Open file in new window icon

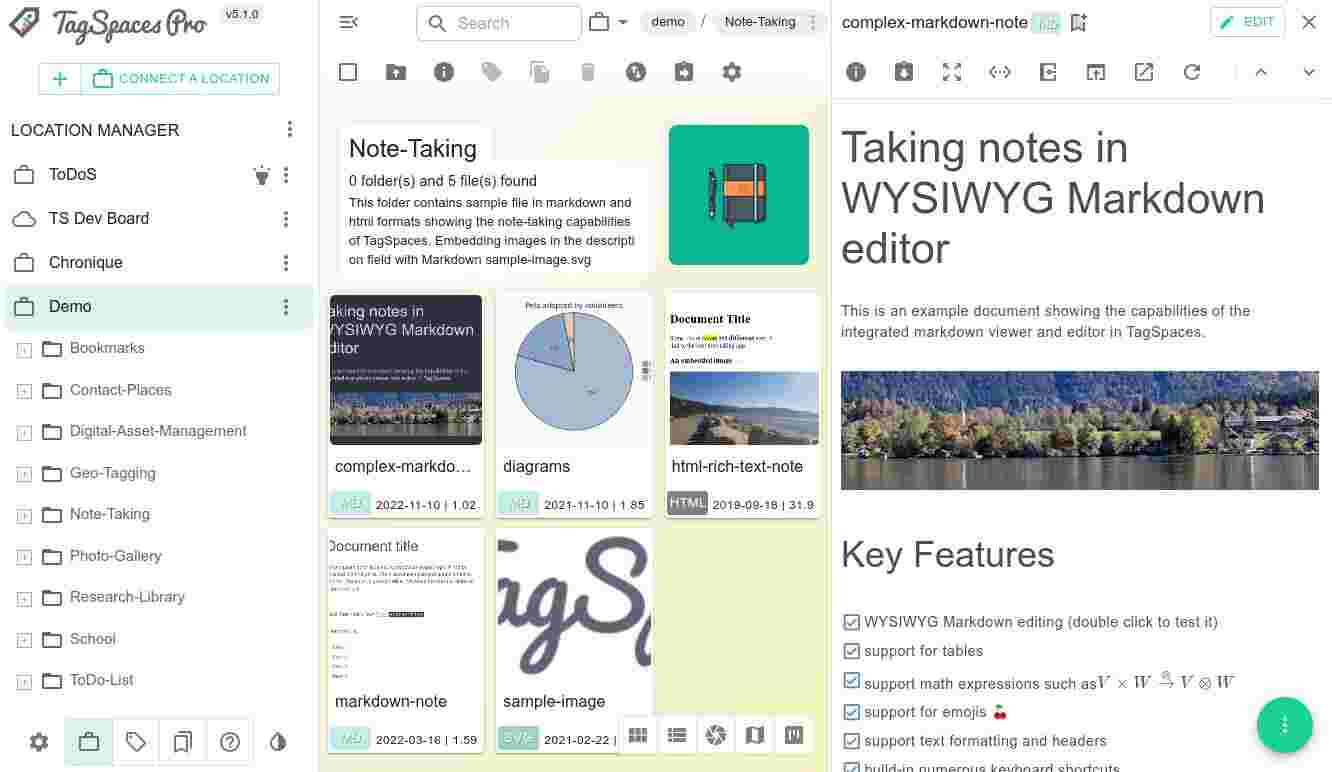point(1144,72)
